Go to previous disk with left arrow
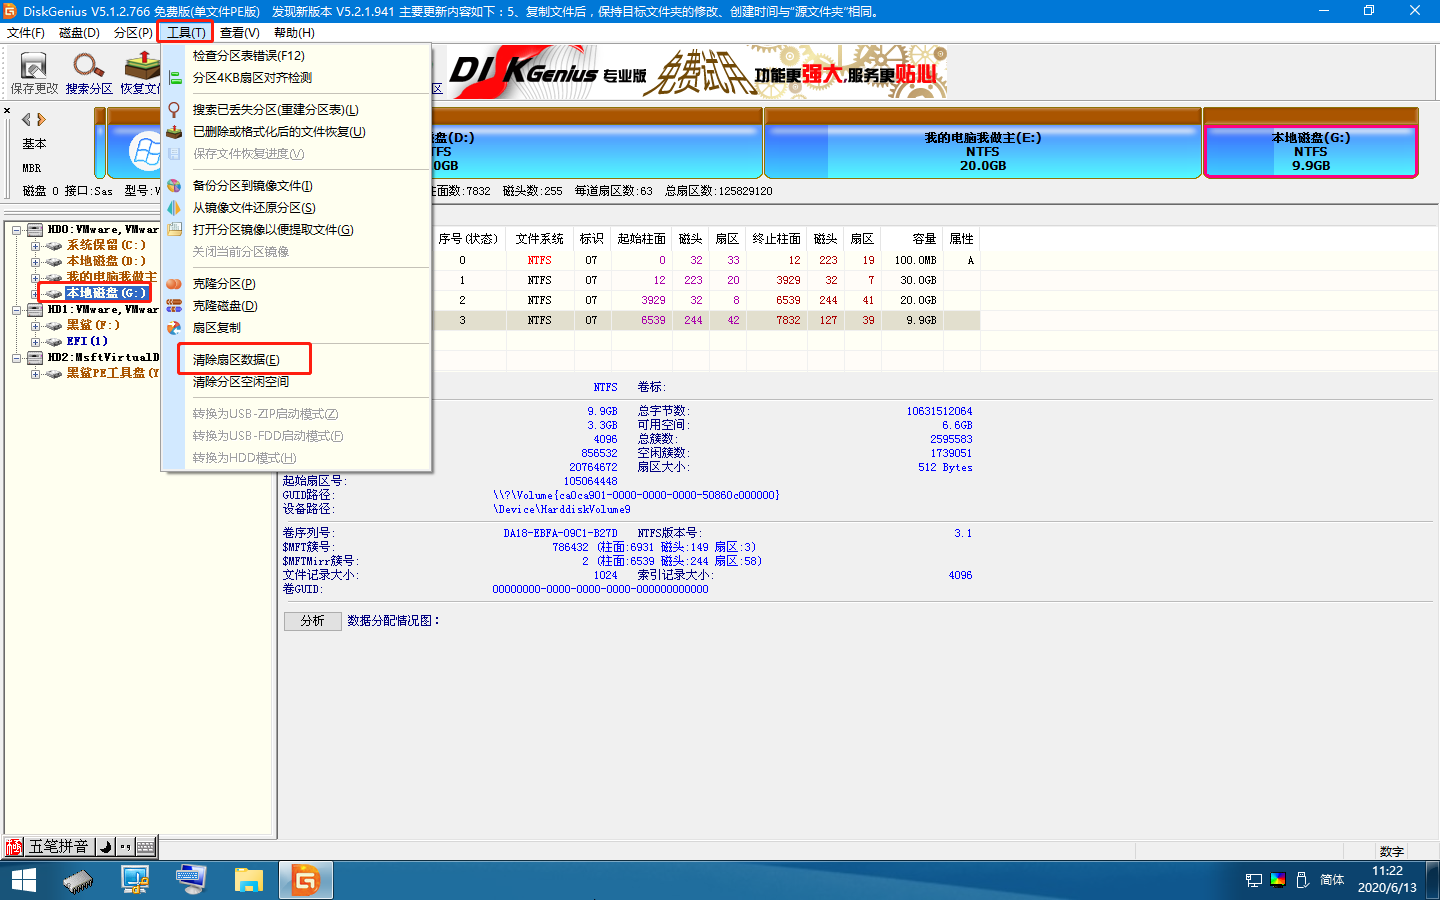This screenshot has height=900, width=1440. [26, 119]
